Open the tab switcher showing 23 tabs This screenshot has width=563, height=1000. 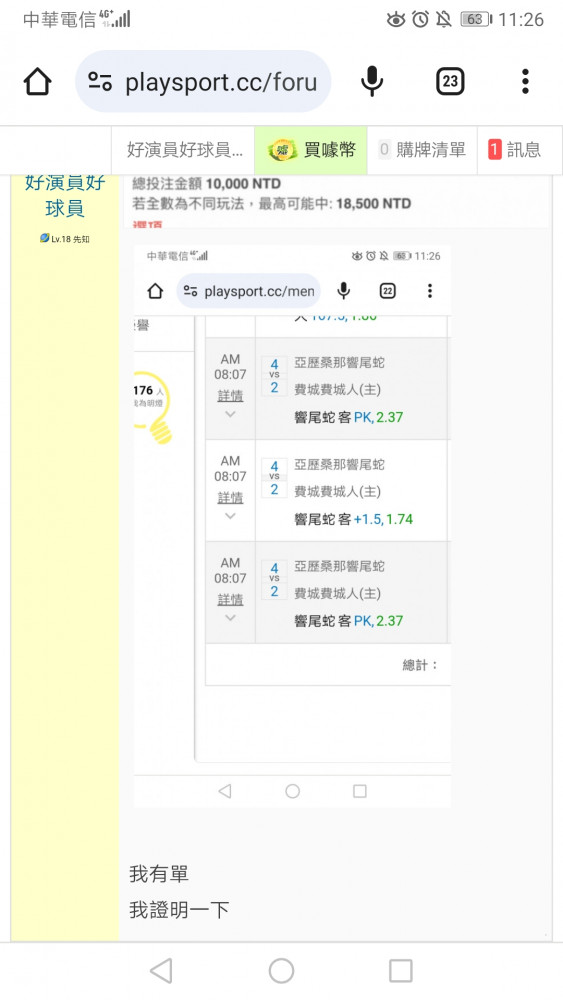pyautogui.click(x=450, y=82)
